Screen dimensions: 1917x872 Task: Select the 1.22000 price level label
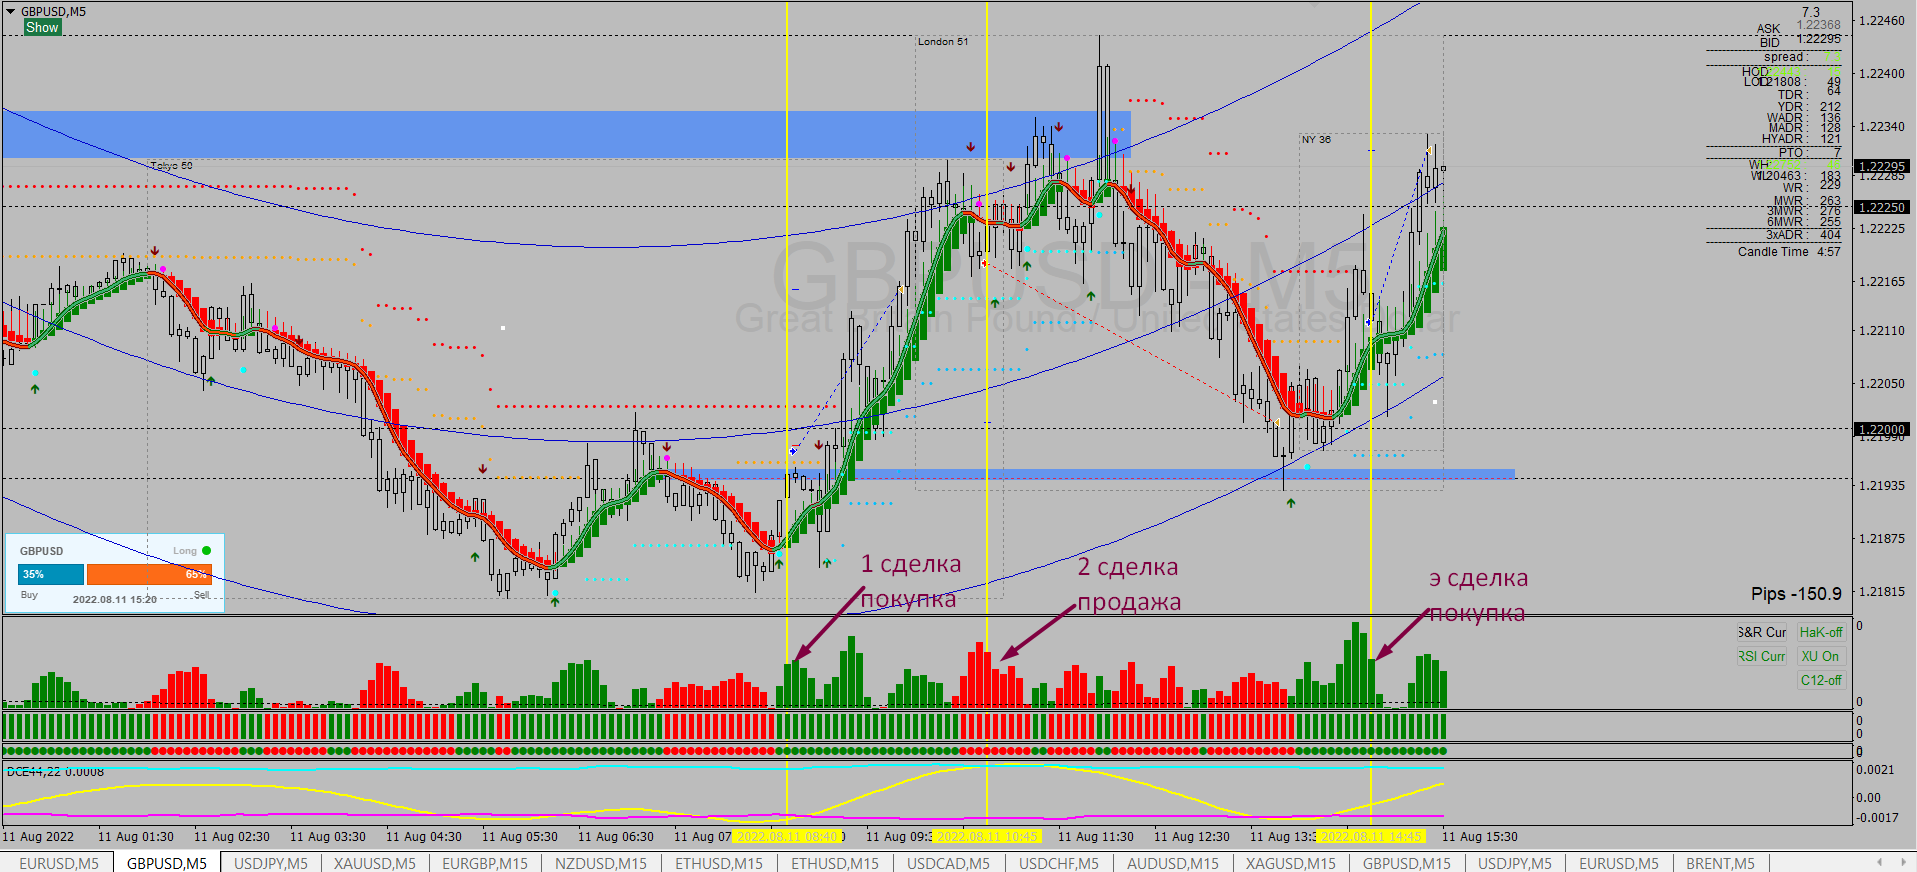pos(1881,429)
